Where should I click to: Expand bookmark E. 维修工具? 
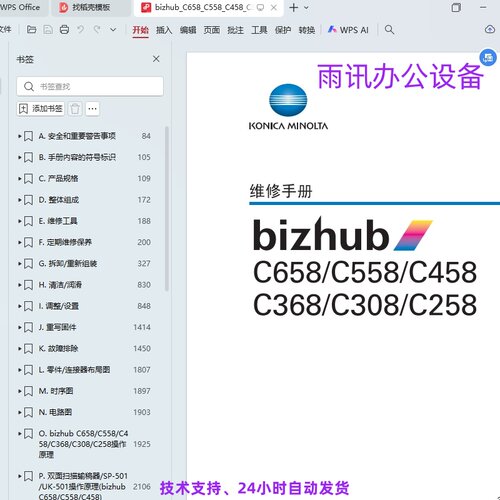20,221
